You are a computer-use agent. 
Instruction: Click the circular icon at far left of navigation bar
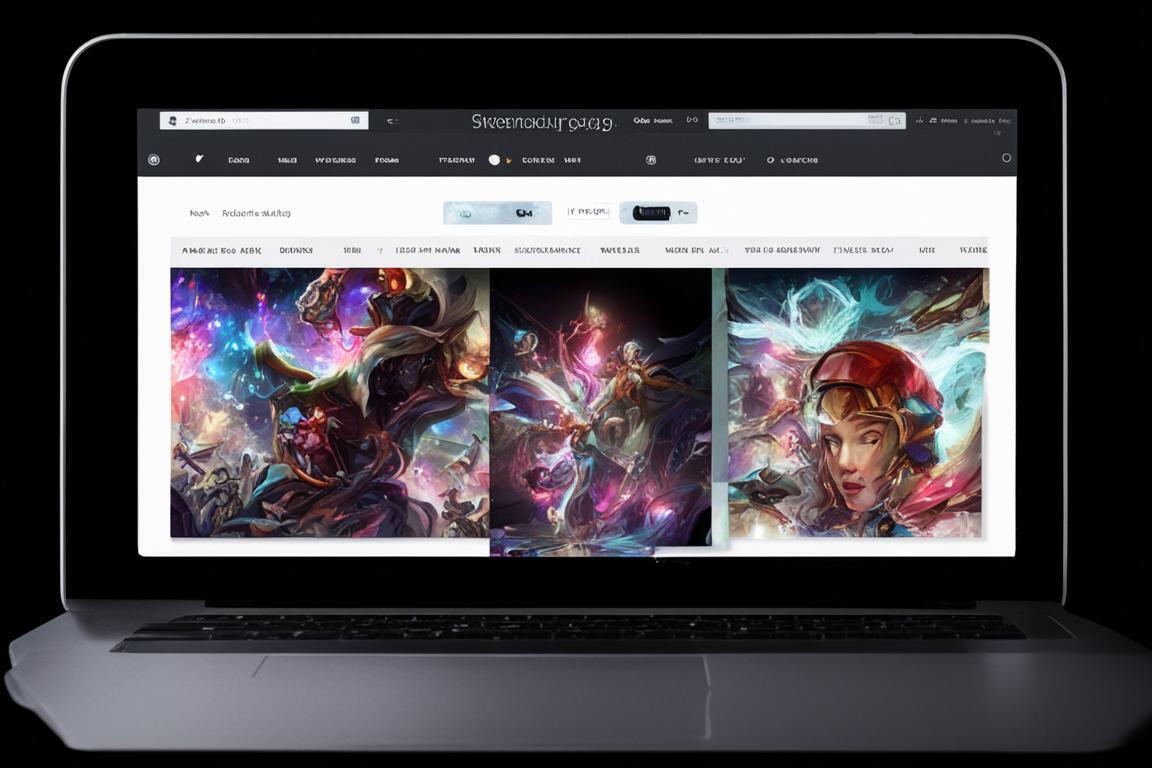(153, 160)
